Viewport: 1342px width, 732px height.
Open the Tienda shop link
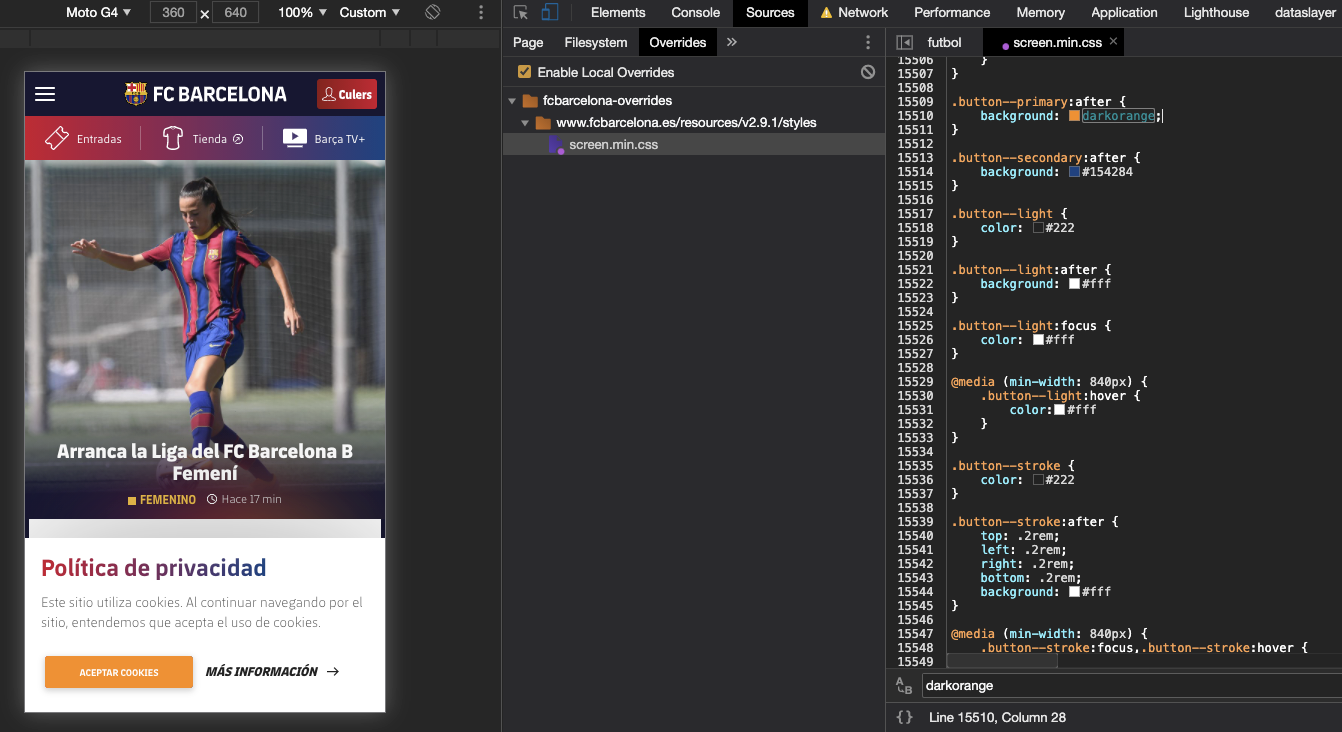coord(203,139)
